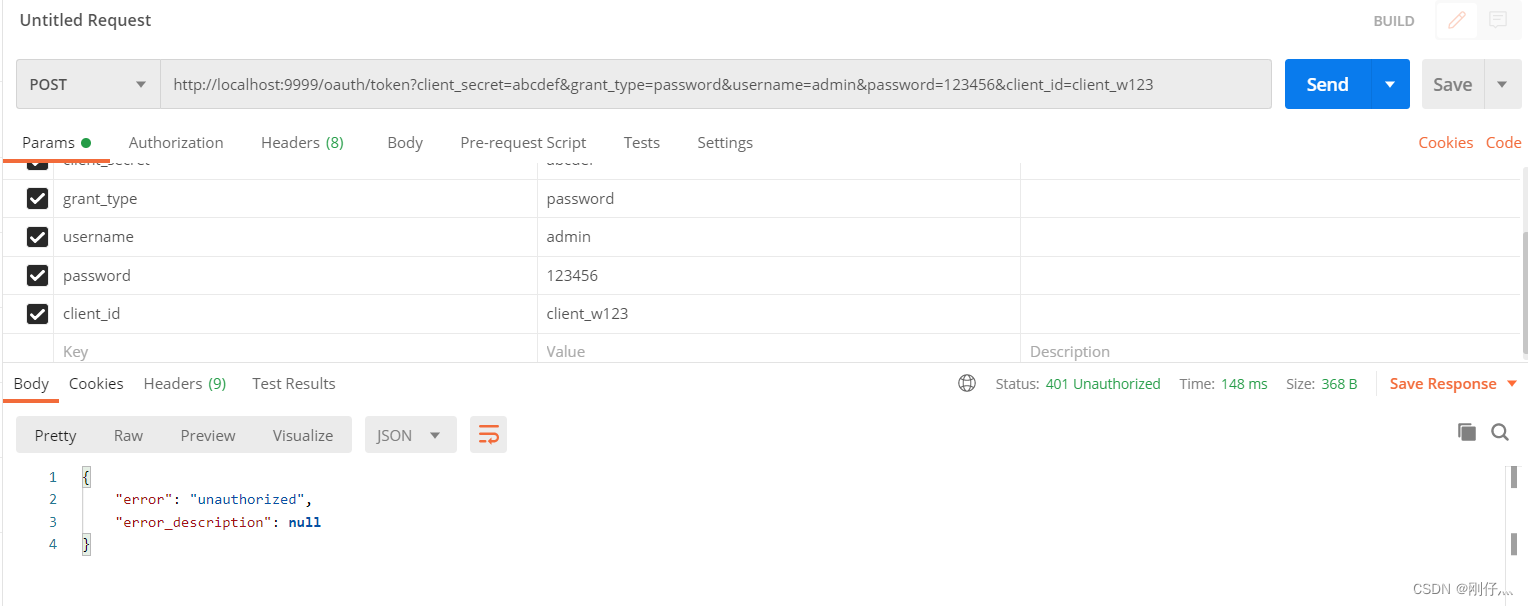Expand the Send button dropdown arrow
This screenshot has width=1528, height=606.
coord(1390,84)
